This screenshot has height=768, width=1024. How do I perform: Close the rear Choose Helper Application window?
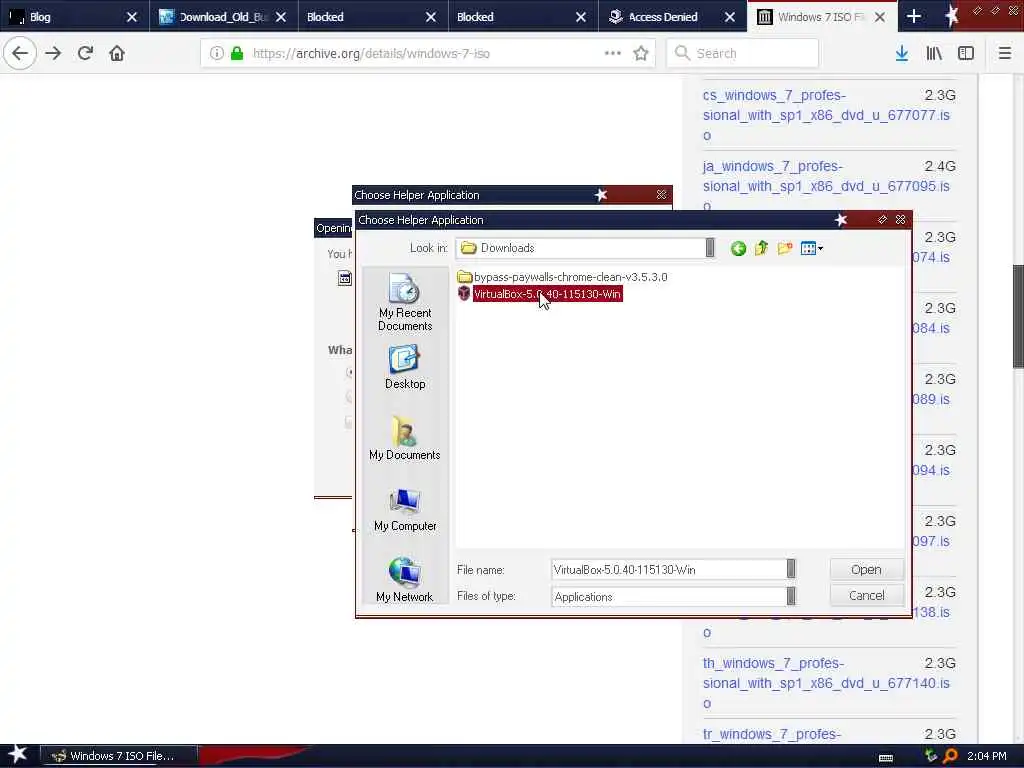661,195
